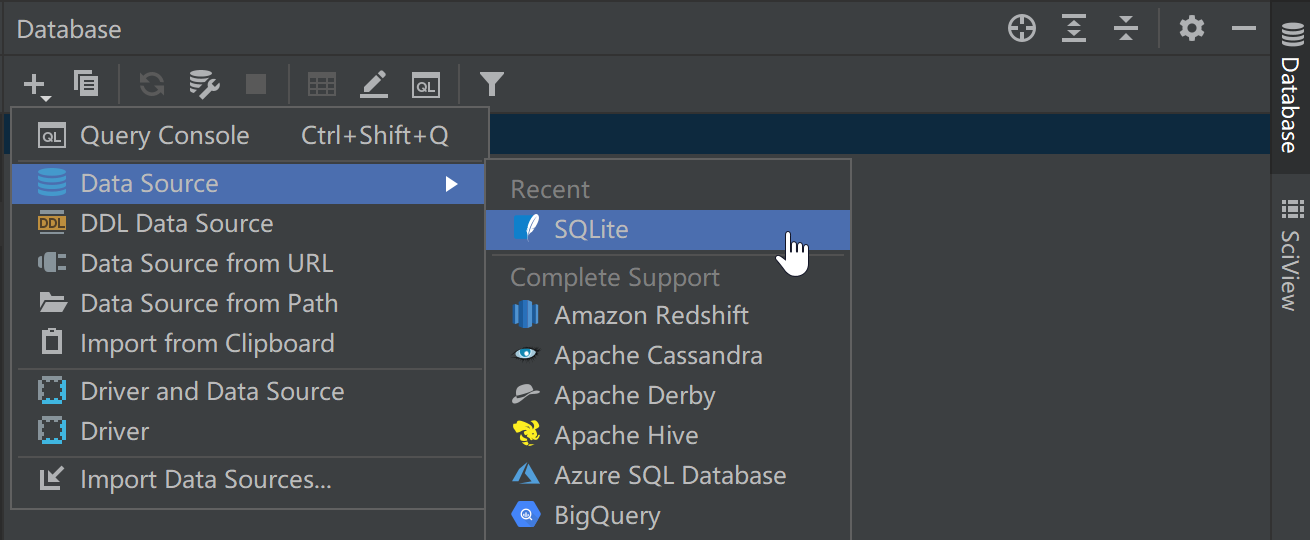
Task: Expand the Data Source submenu arrow
Action: point(452,184)
